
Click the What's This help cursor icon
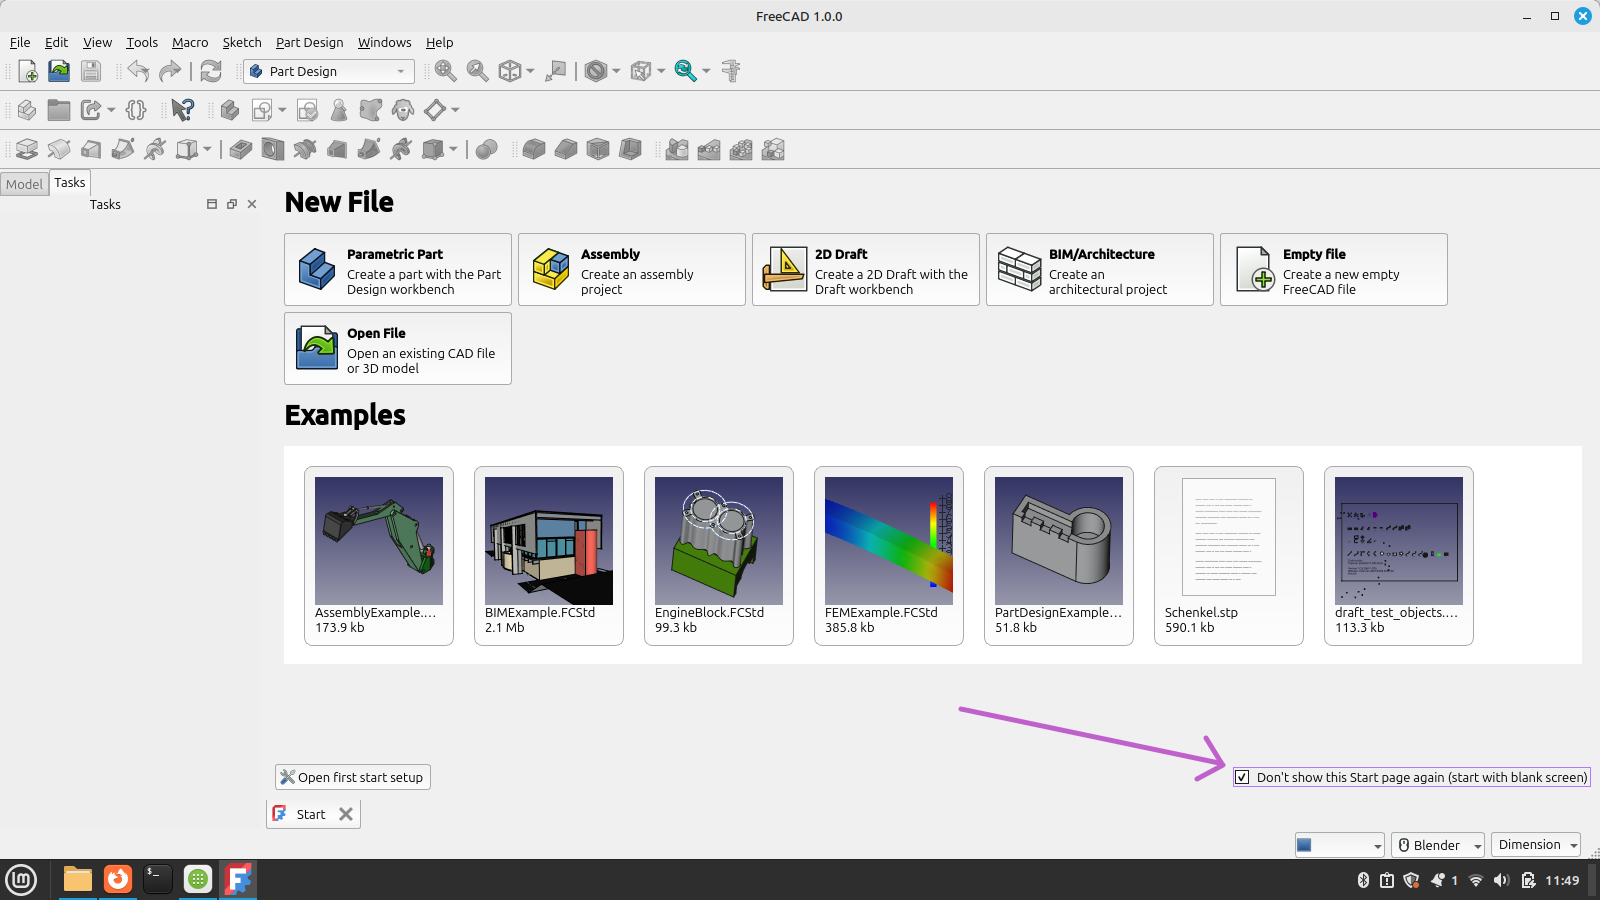(182, 110)
